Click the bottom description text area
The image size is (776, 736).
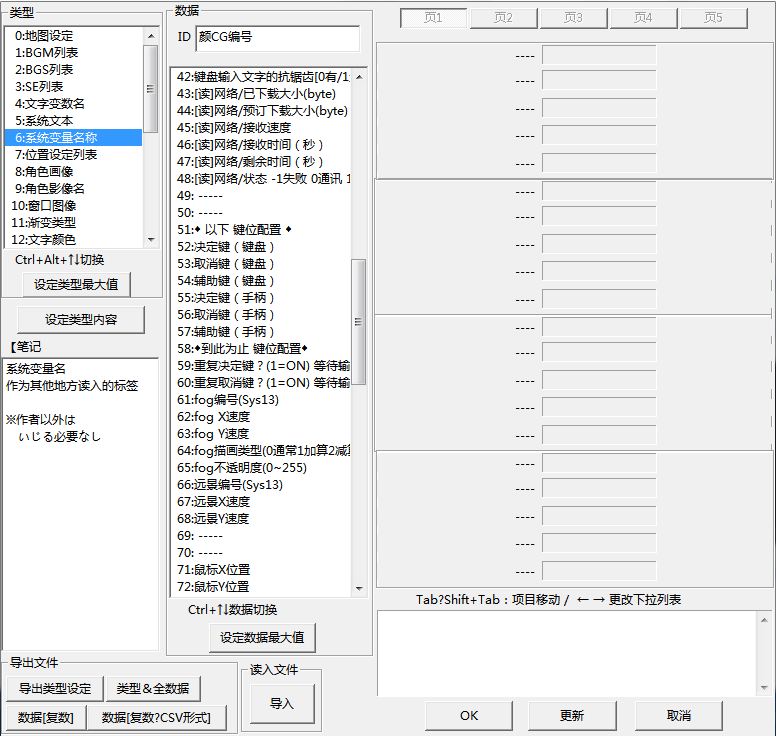pos(567,653)
